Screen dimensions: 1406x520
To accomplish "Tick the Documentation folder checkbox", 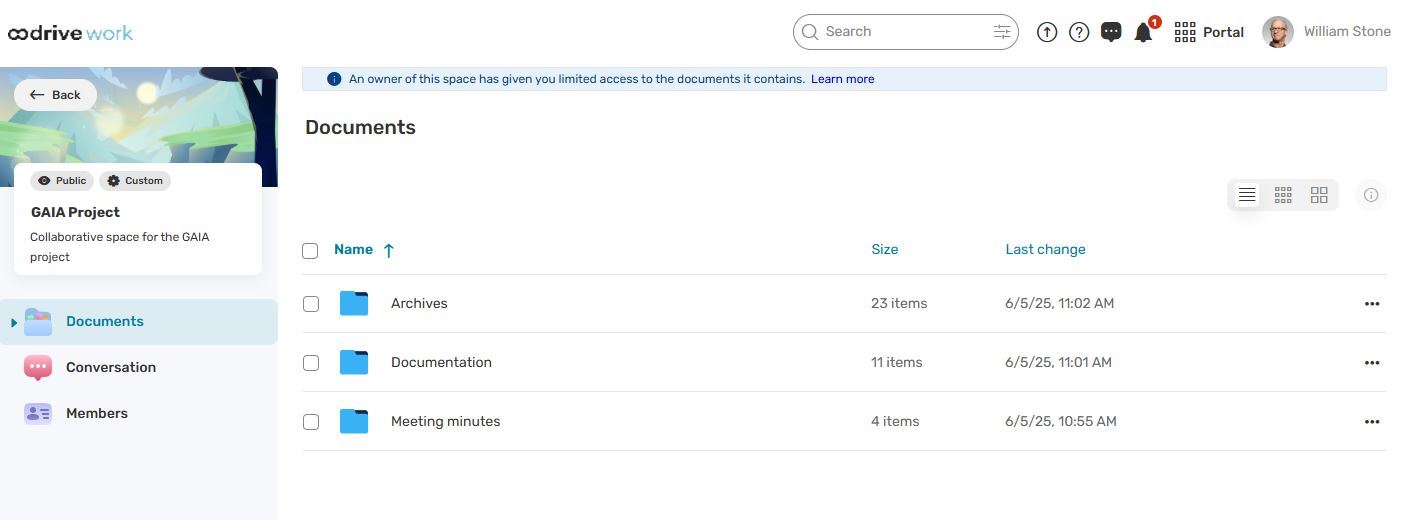I will point(311,363).
